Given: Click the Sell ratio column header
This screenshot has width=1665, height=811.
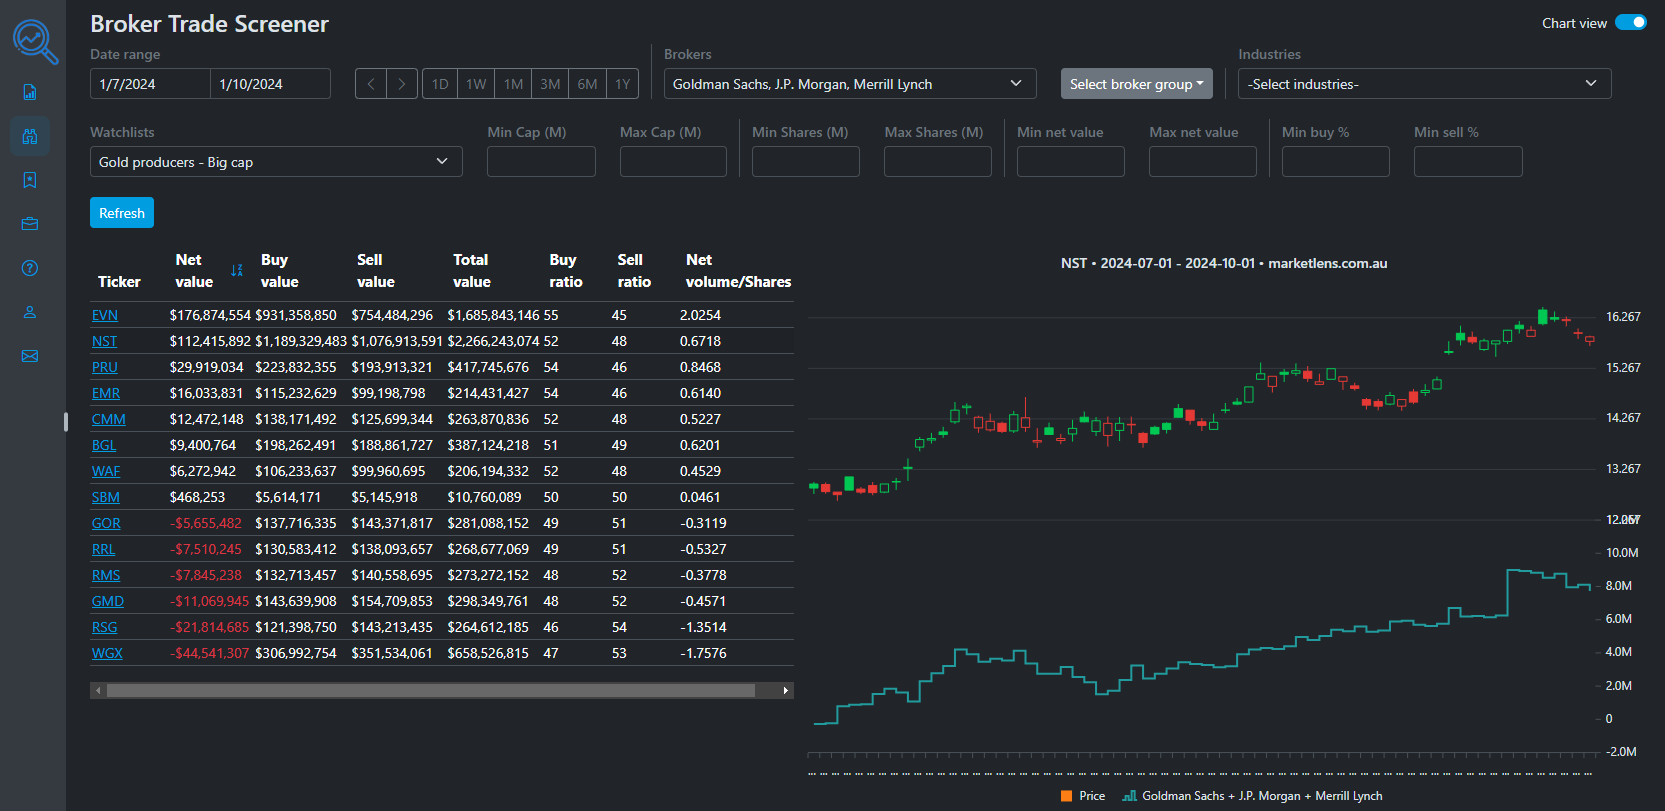Looking at the screenshot, I should point(633,271).
